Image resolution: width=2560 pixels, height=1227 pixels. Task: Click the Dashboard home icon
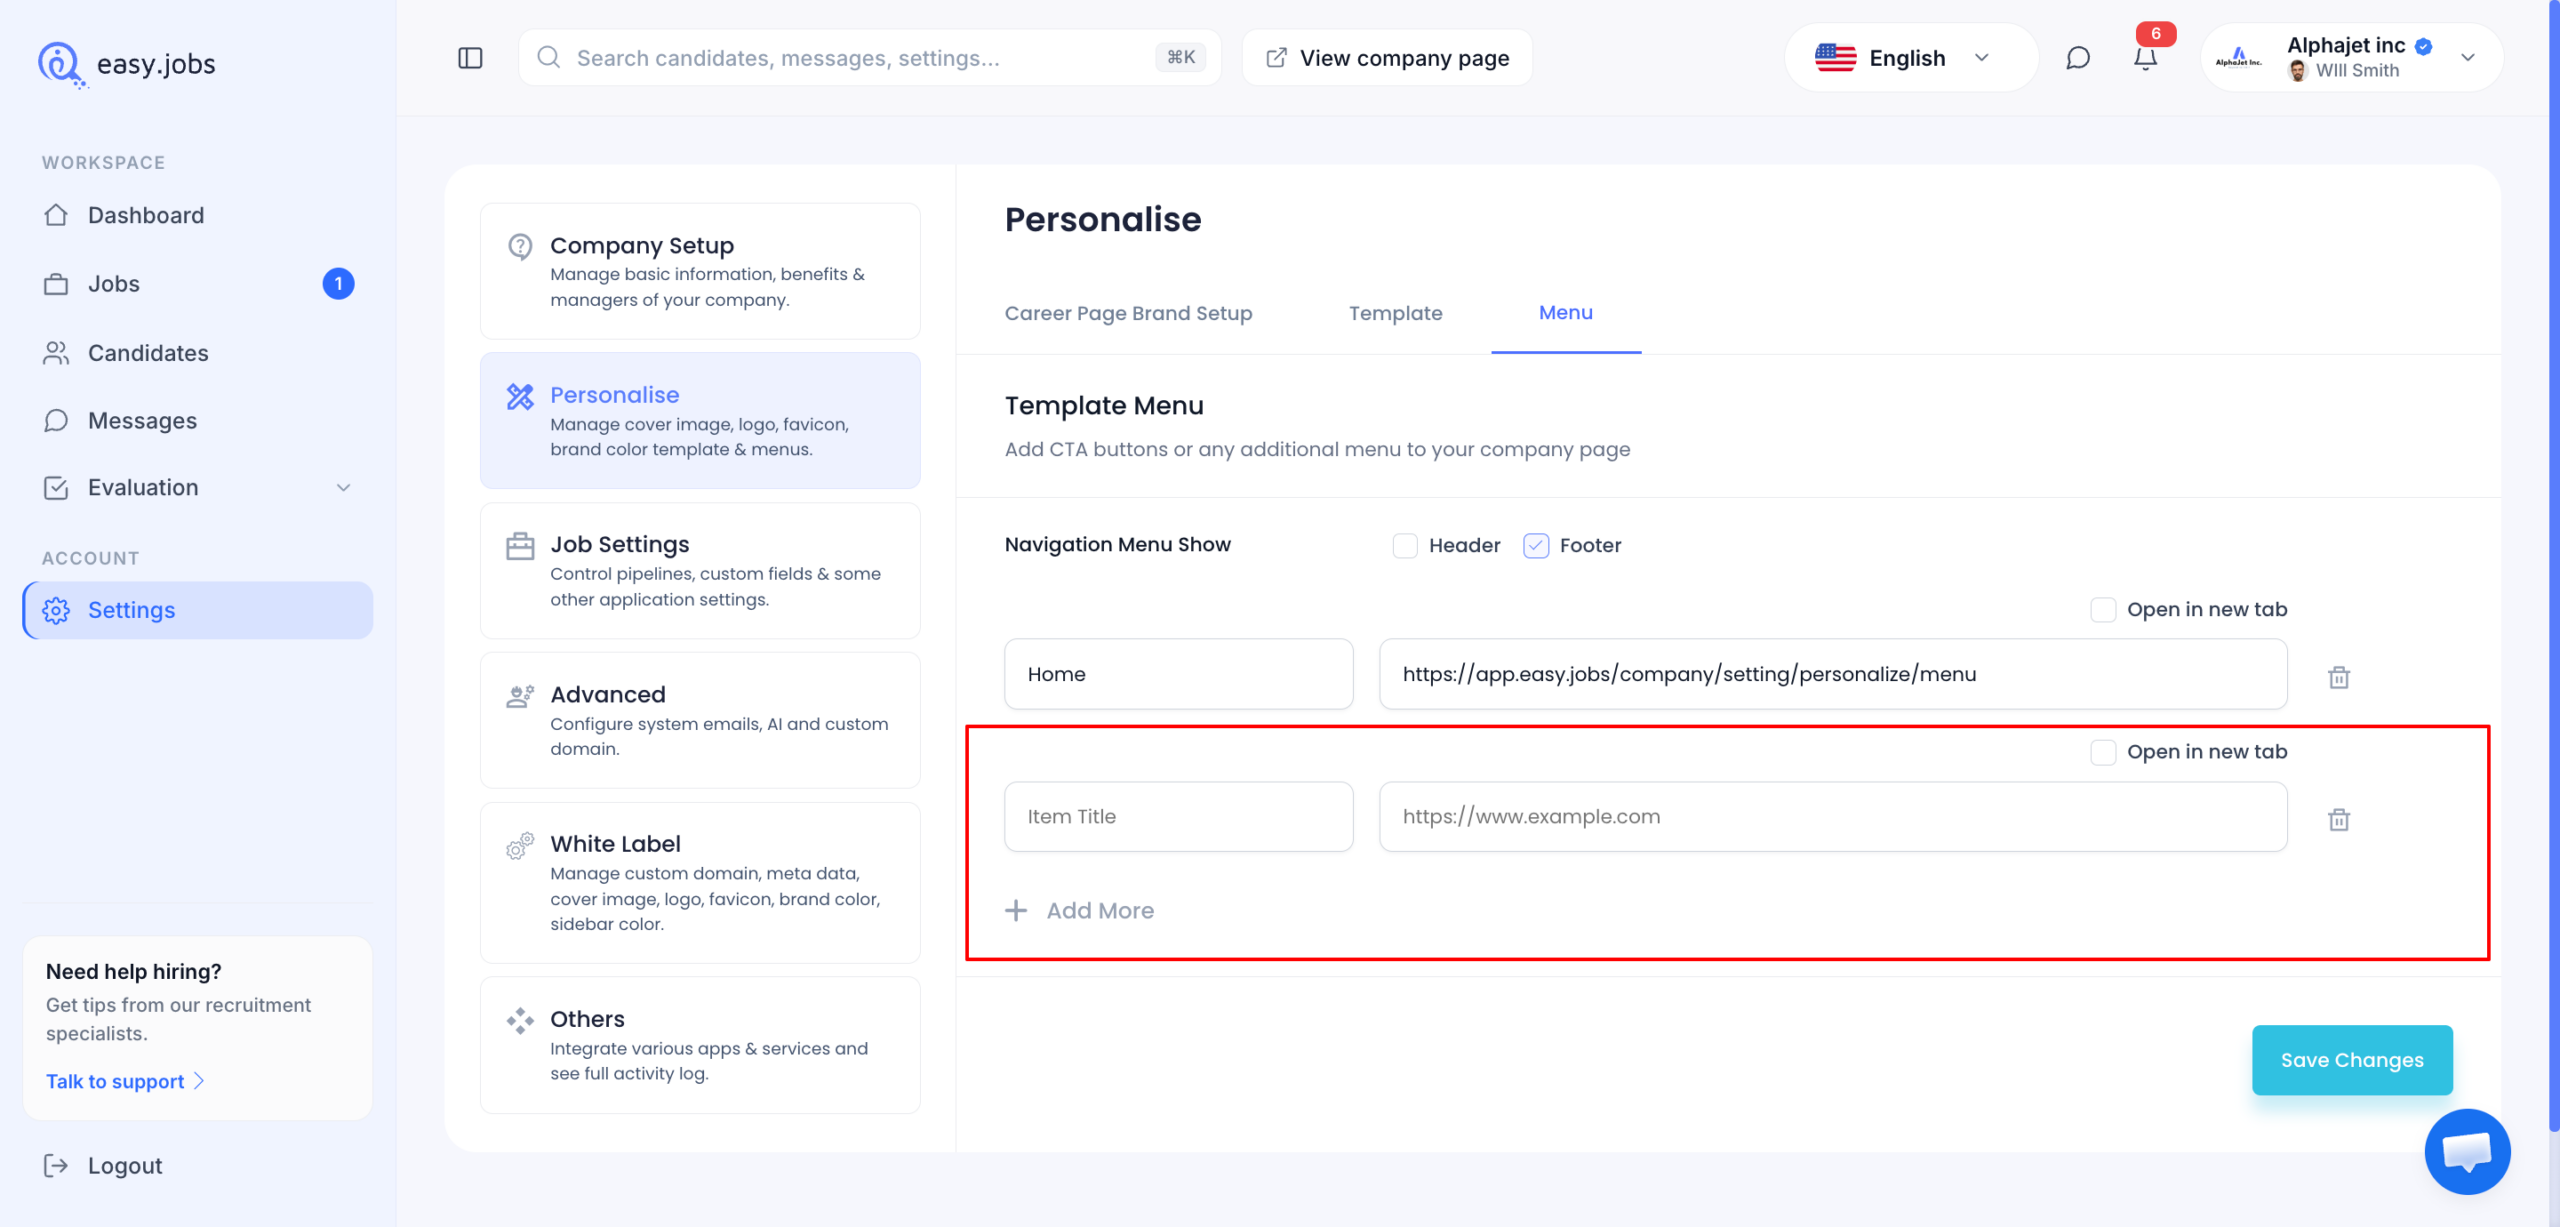coord(56,215)
